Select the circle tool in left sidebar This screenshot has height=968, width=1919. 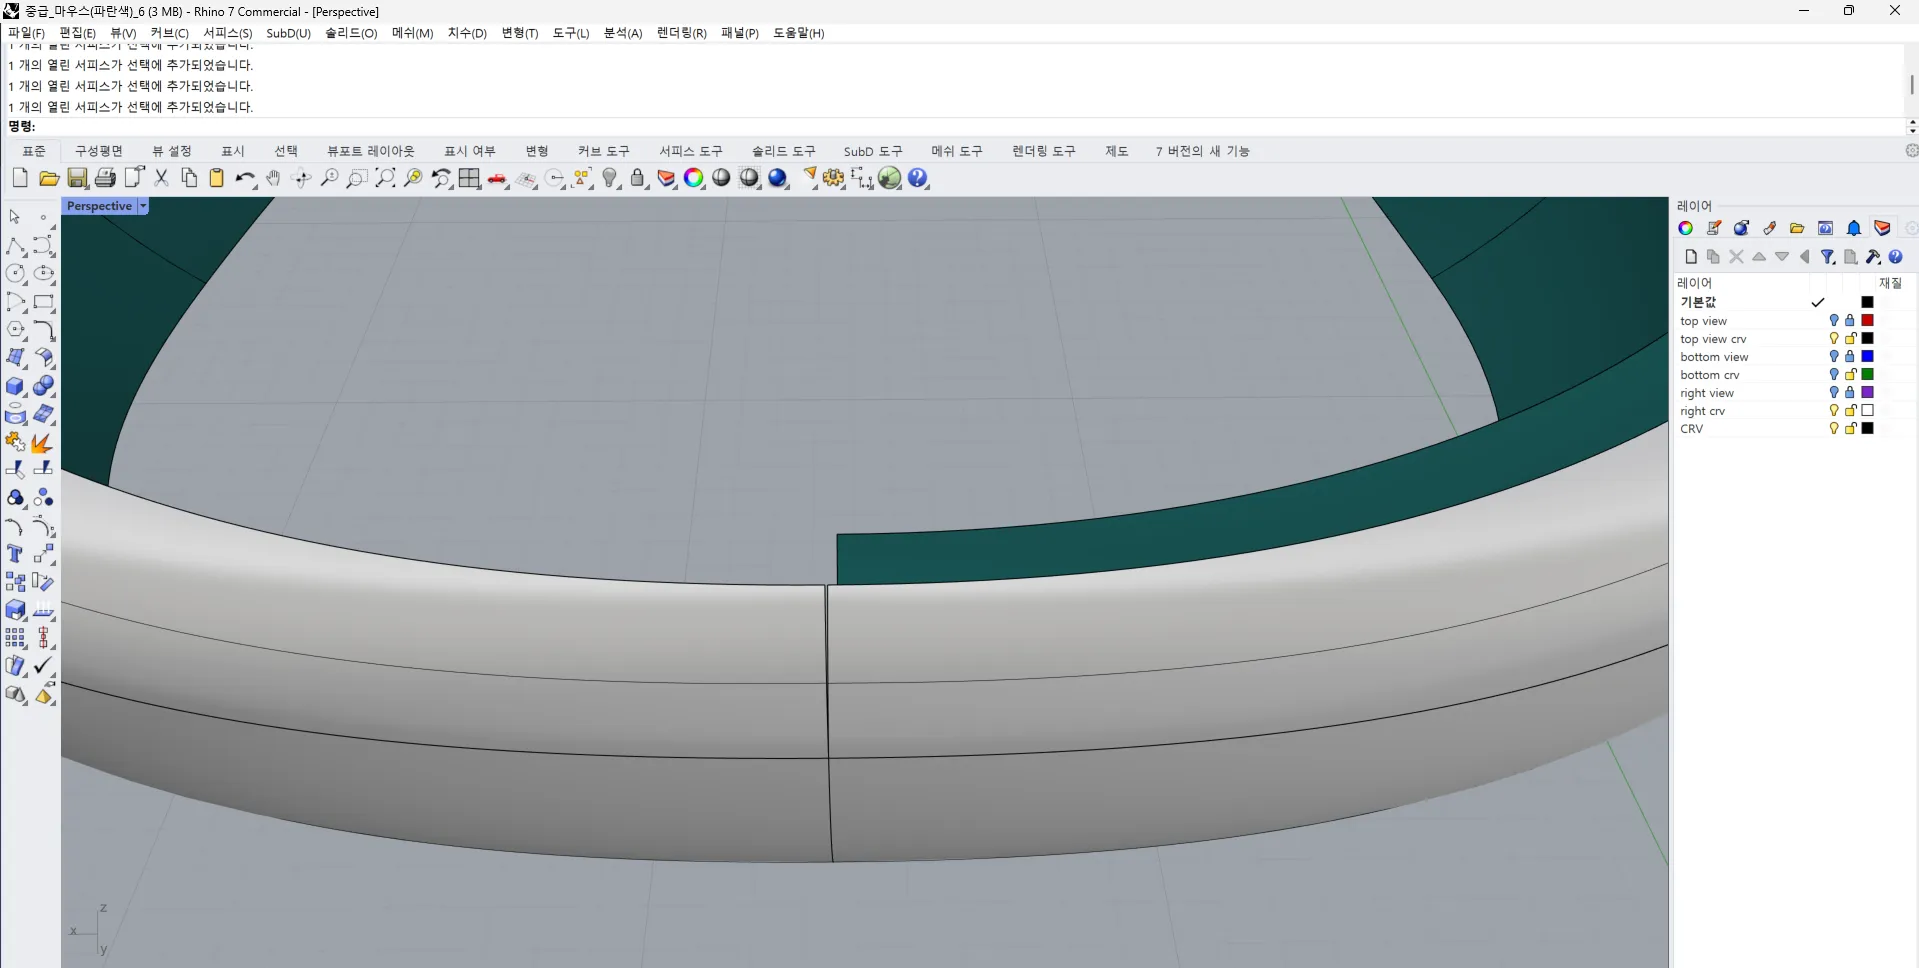16,274
